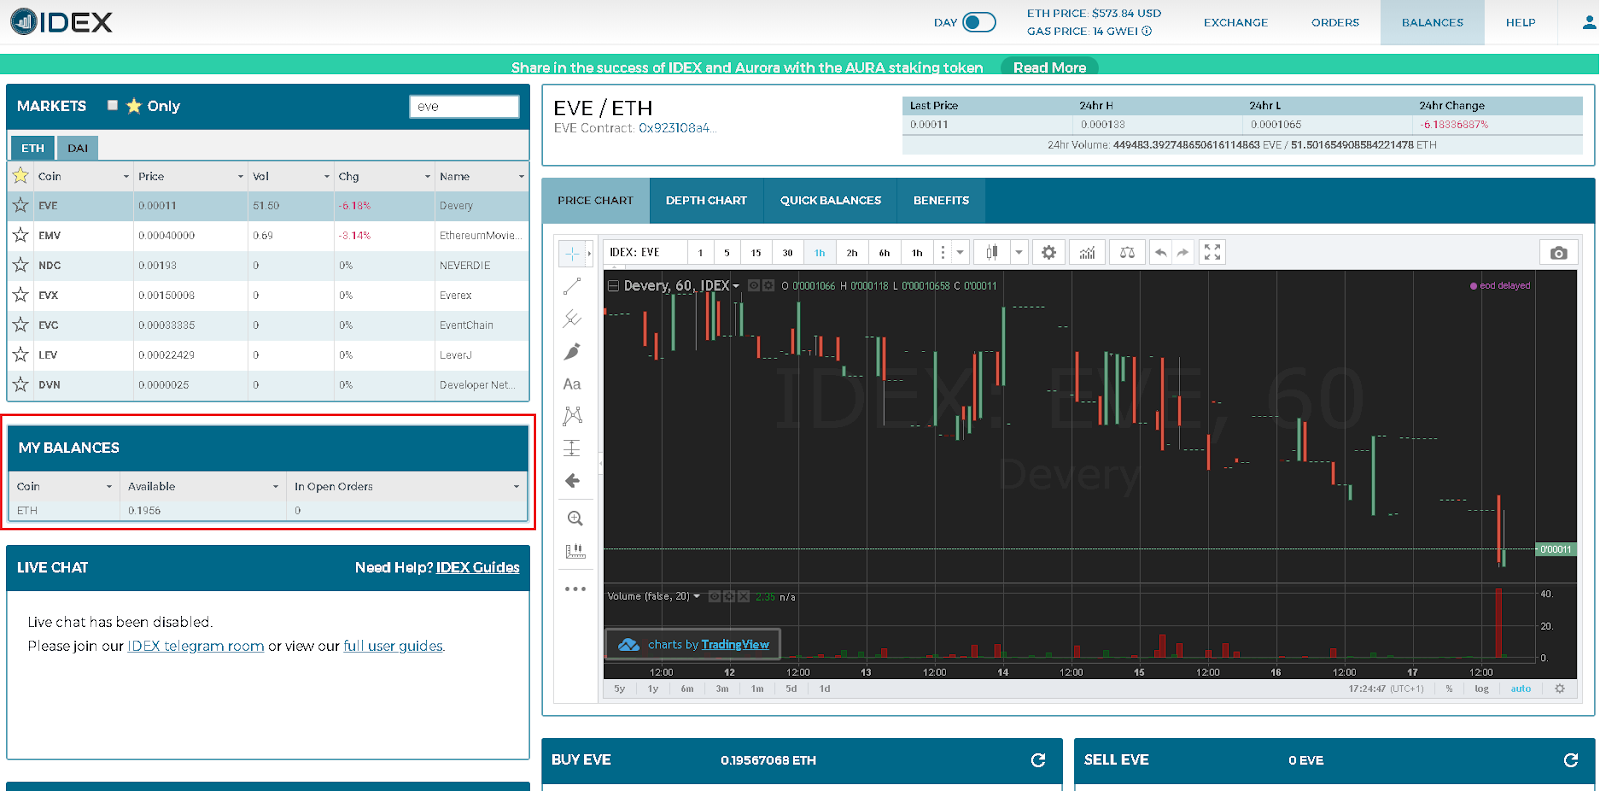
Task: Switch to the DEPTH CHART tab
Action: pyautogui.click(x=706, y=200)
